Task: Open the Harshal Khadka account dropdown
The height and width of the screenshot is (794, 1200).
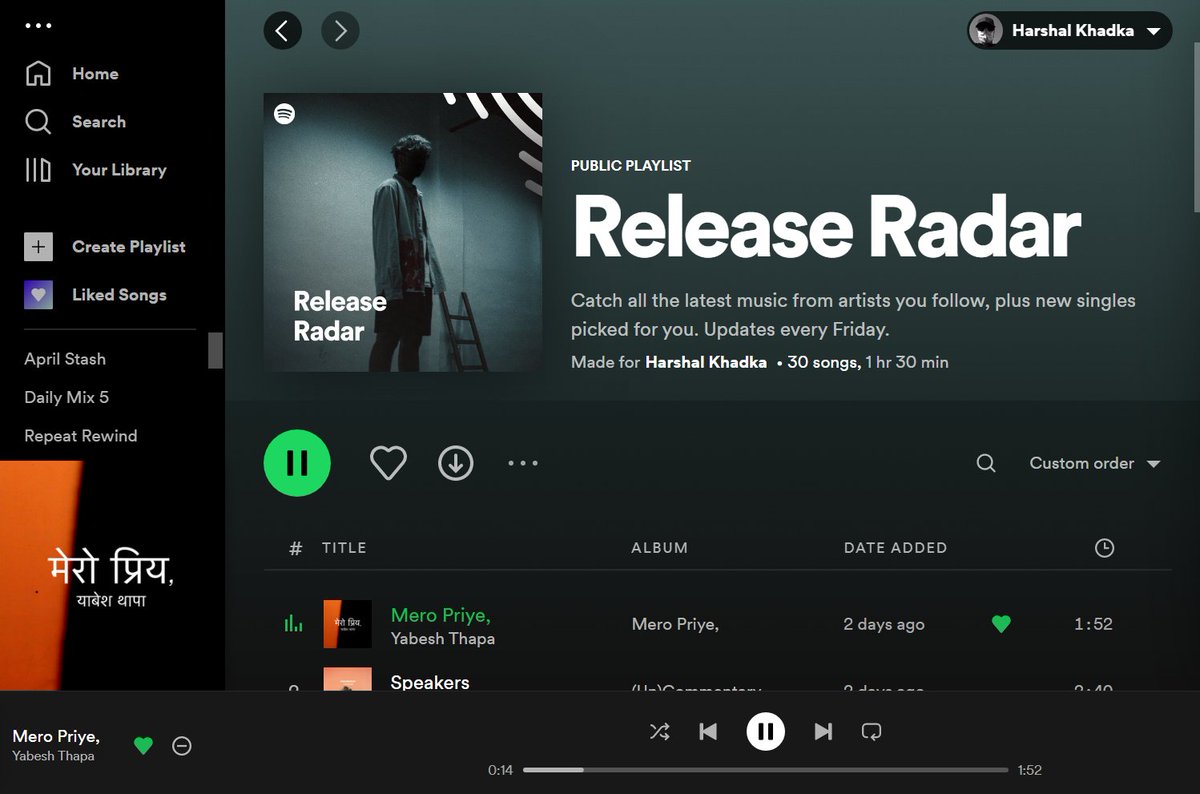Action: point(1070,31)
